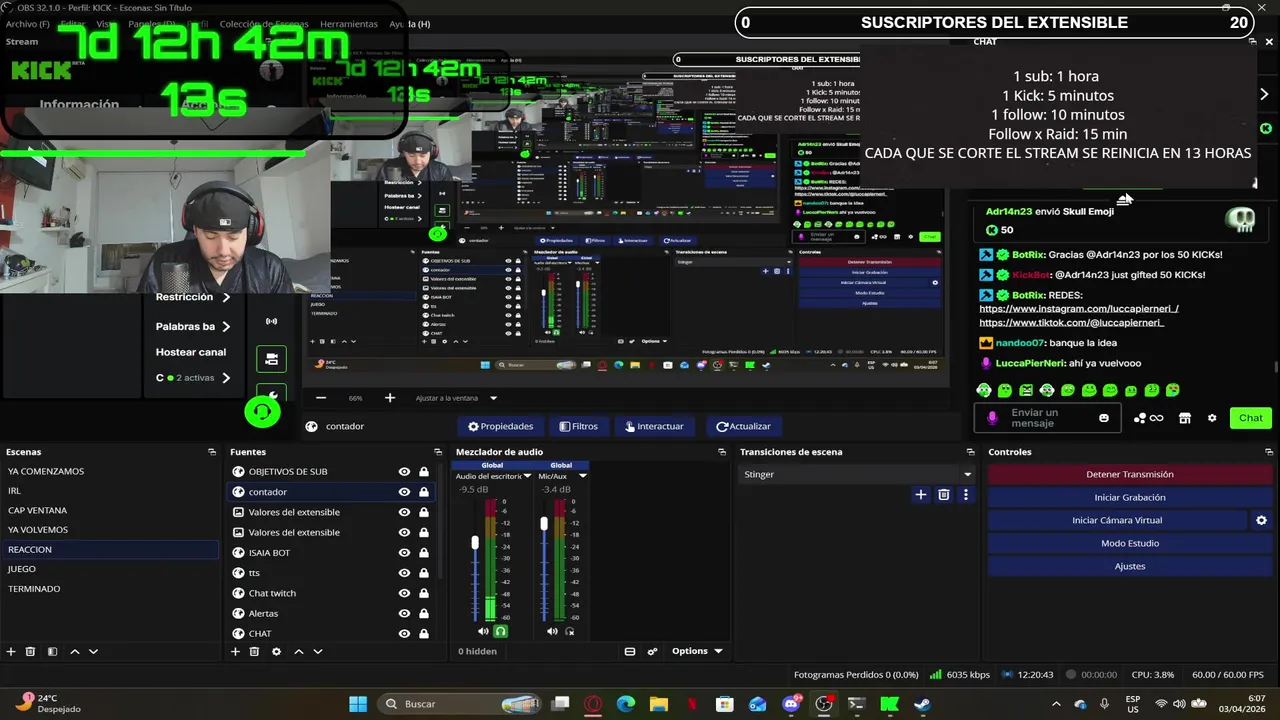Mute the Mic/Aux speaker icon

(552, 631)
